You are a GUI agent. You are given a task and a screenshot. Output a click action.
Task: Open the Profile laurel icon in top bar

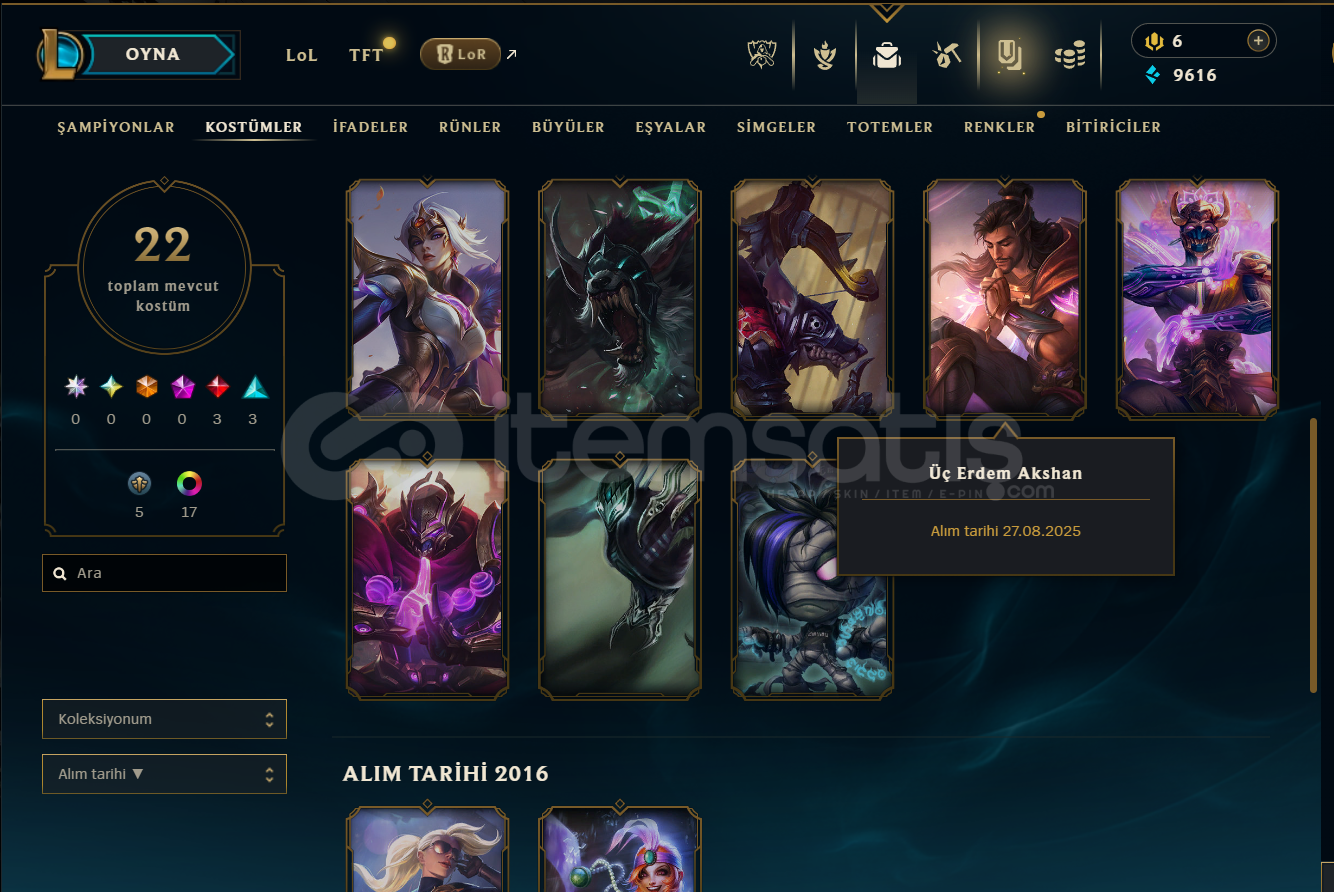tap(824, 55)
